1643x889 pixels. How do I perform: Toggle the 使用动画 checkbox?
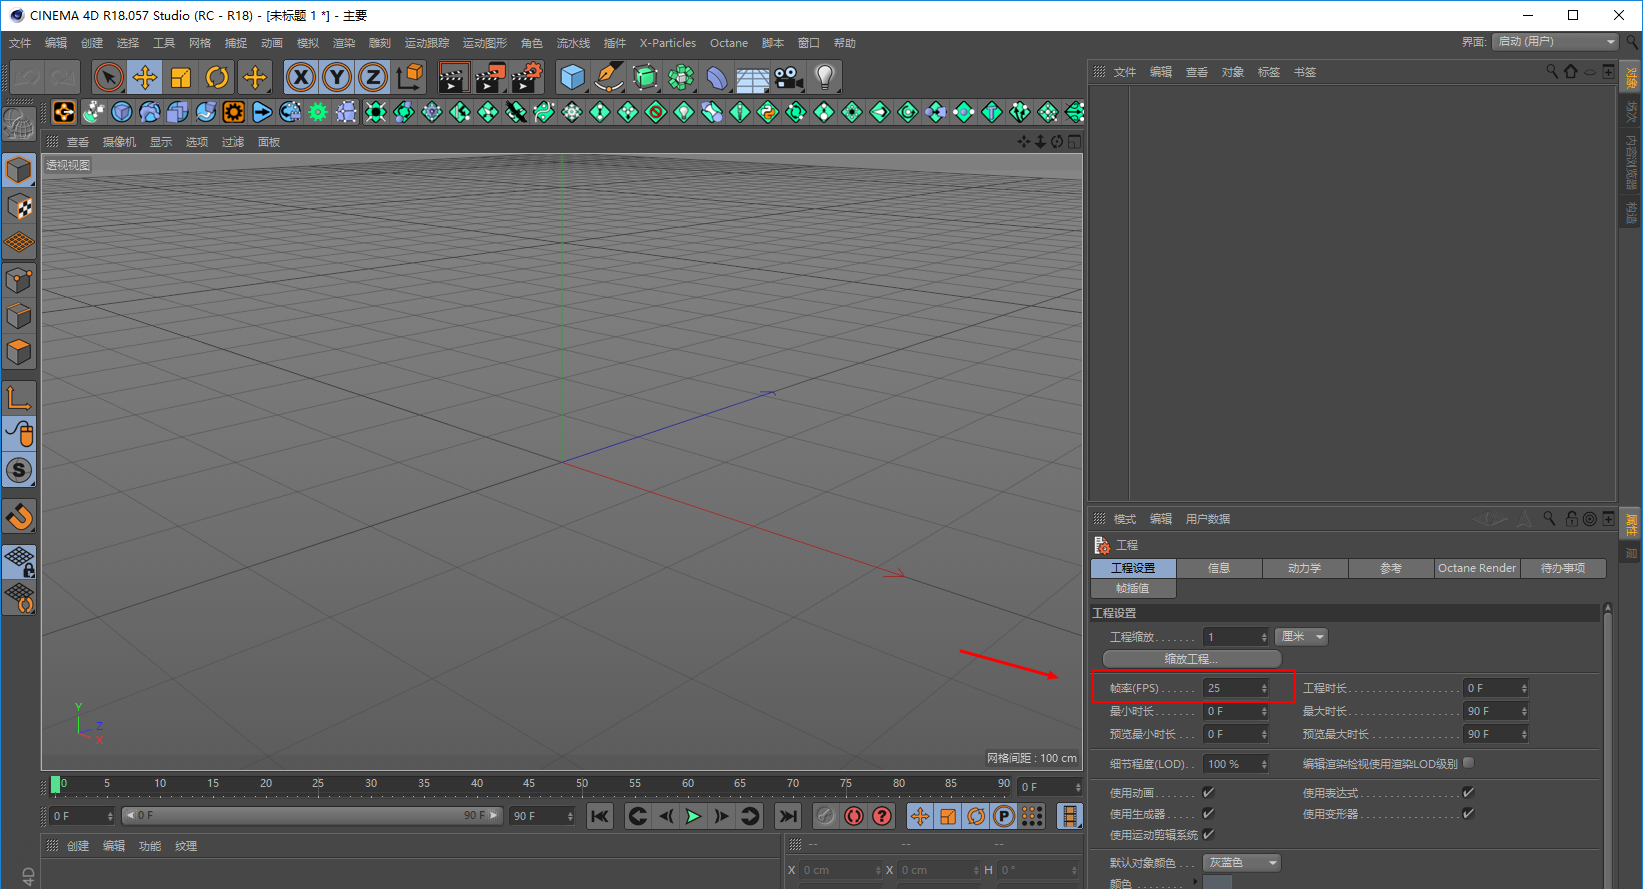1208,792
